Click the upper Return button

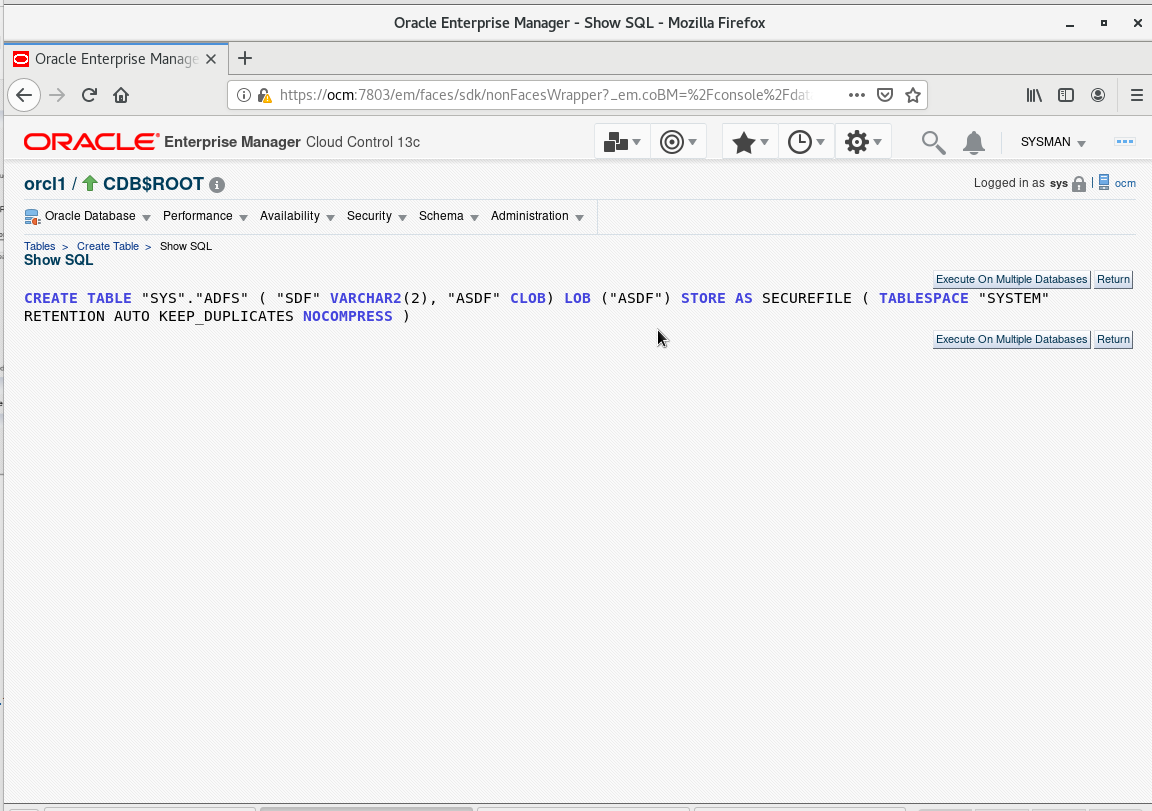pos(1113,279)
